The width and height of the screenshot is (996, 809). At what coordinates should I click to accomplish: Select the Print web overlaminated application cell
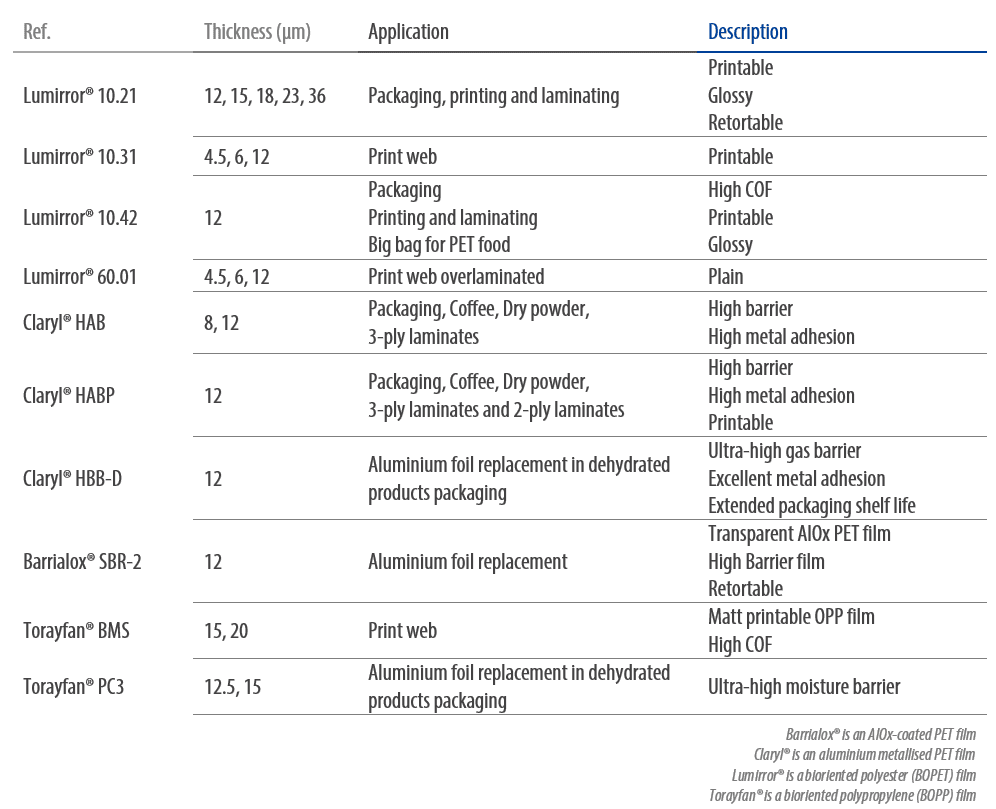pyautogui.click(x=456, y=277)
